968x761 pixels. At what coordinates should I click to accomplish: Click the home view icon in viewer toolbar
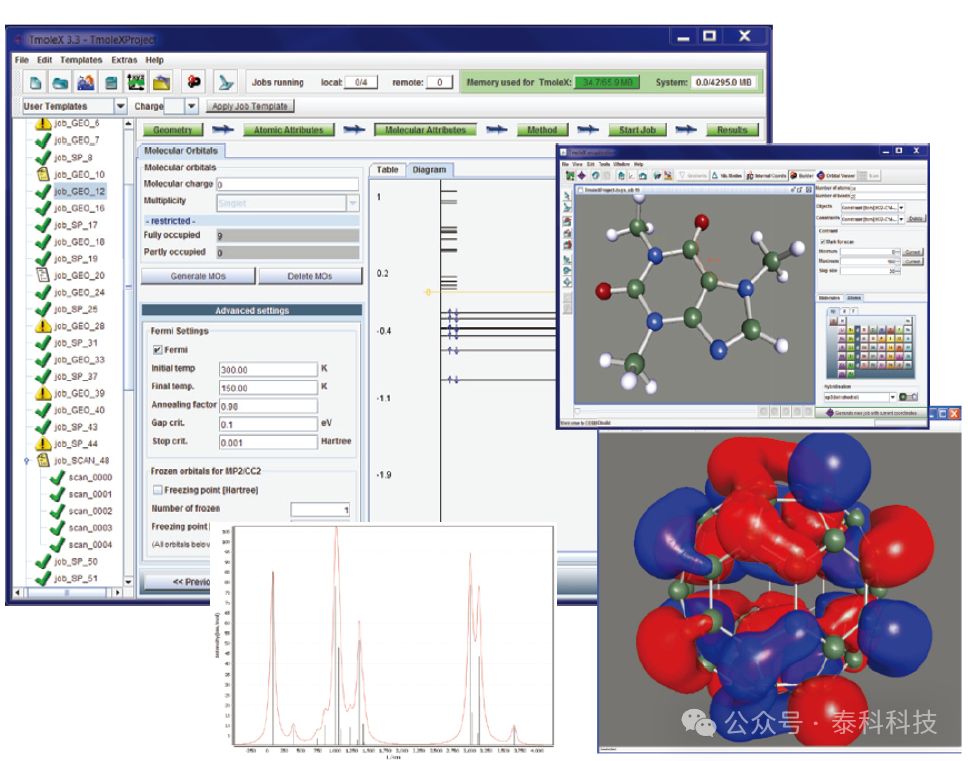pos(621,176)
